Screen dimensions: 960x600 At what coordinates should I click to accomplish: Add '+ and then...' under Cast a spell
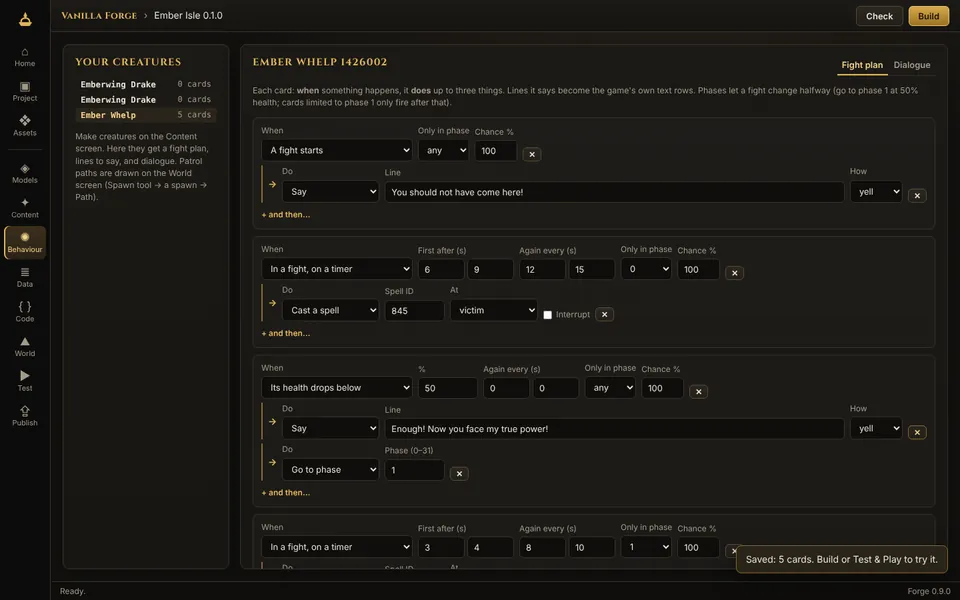coord(286,334)
